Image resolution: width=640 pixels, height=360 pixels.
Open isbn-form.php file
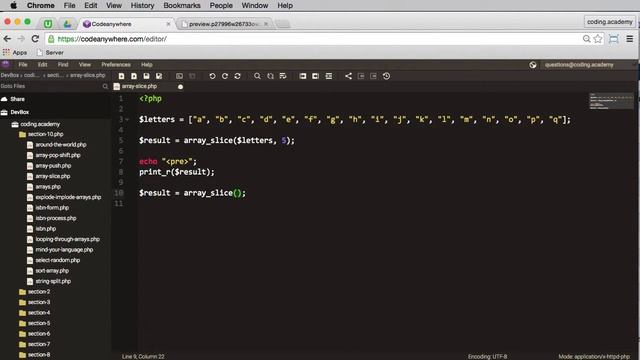click(x=52, y=208)
